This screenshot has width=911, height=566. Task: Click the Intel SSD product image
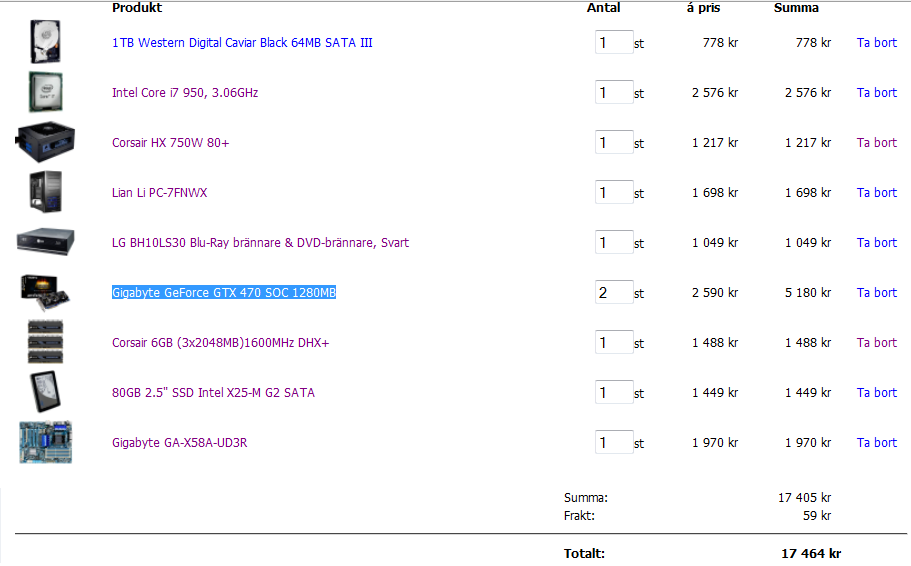click(x=46, y=392)
